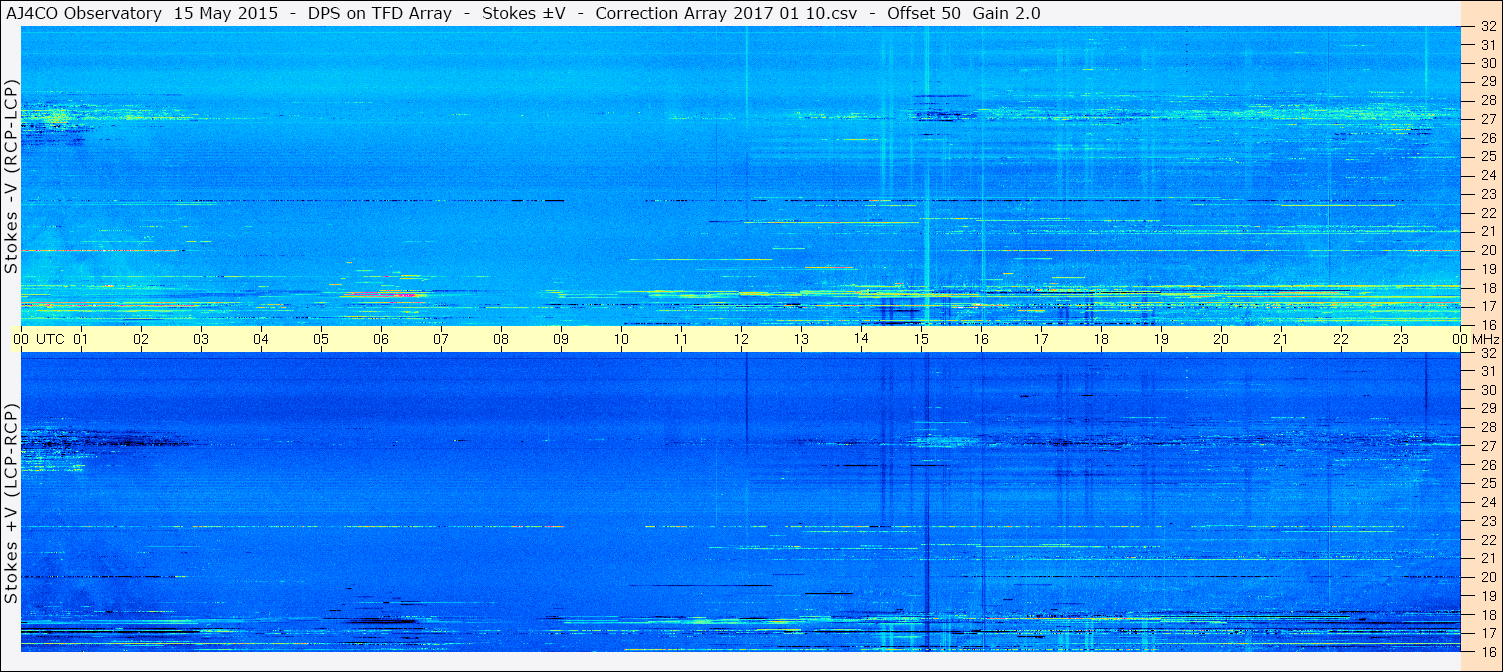Screen dimensions: 1503x672
Task: Select the 06 hour tick
Action: 381,340
